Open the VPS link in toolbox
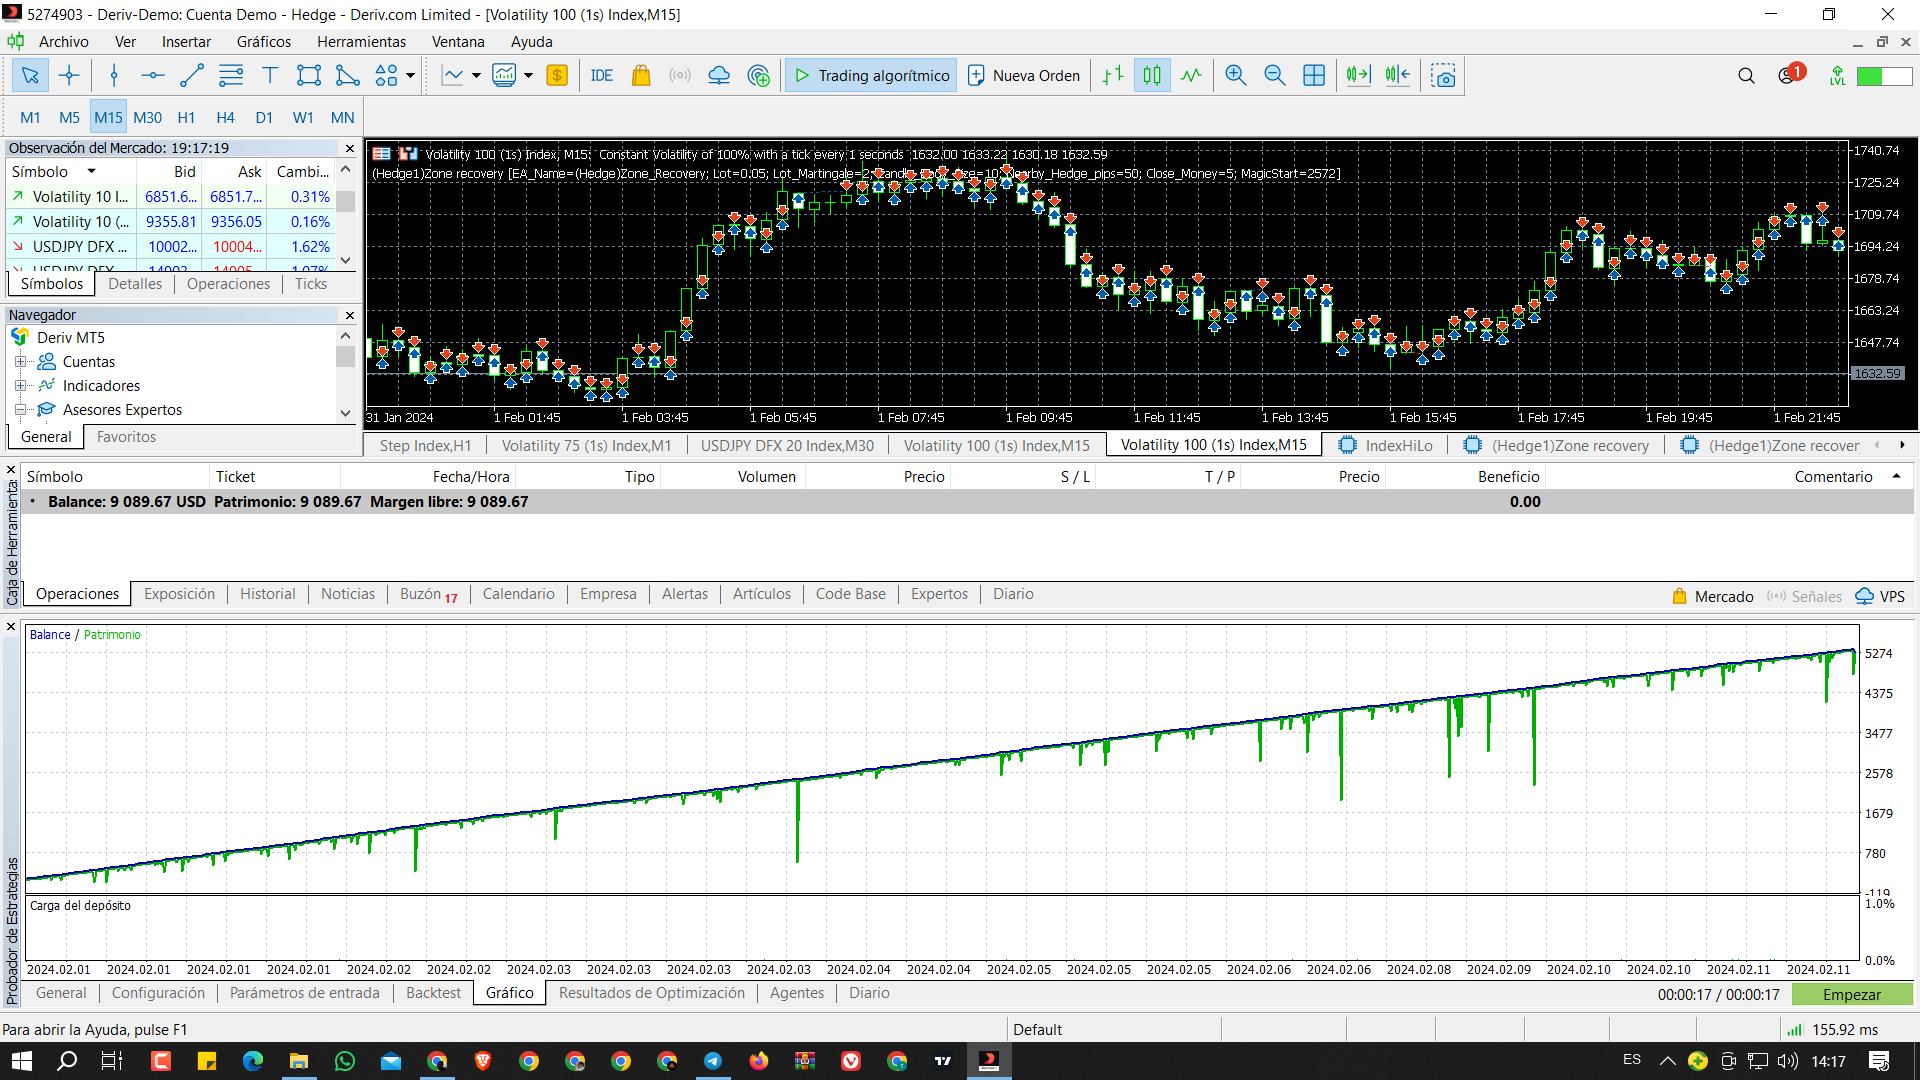1920x1080 pixels. (1880, 597)
